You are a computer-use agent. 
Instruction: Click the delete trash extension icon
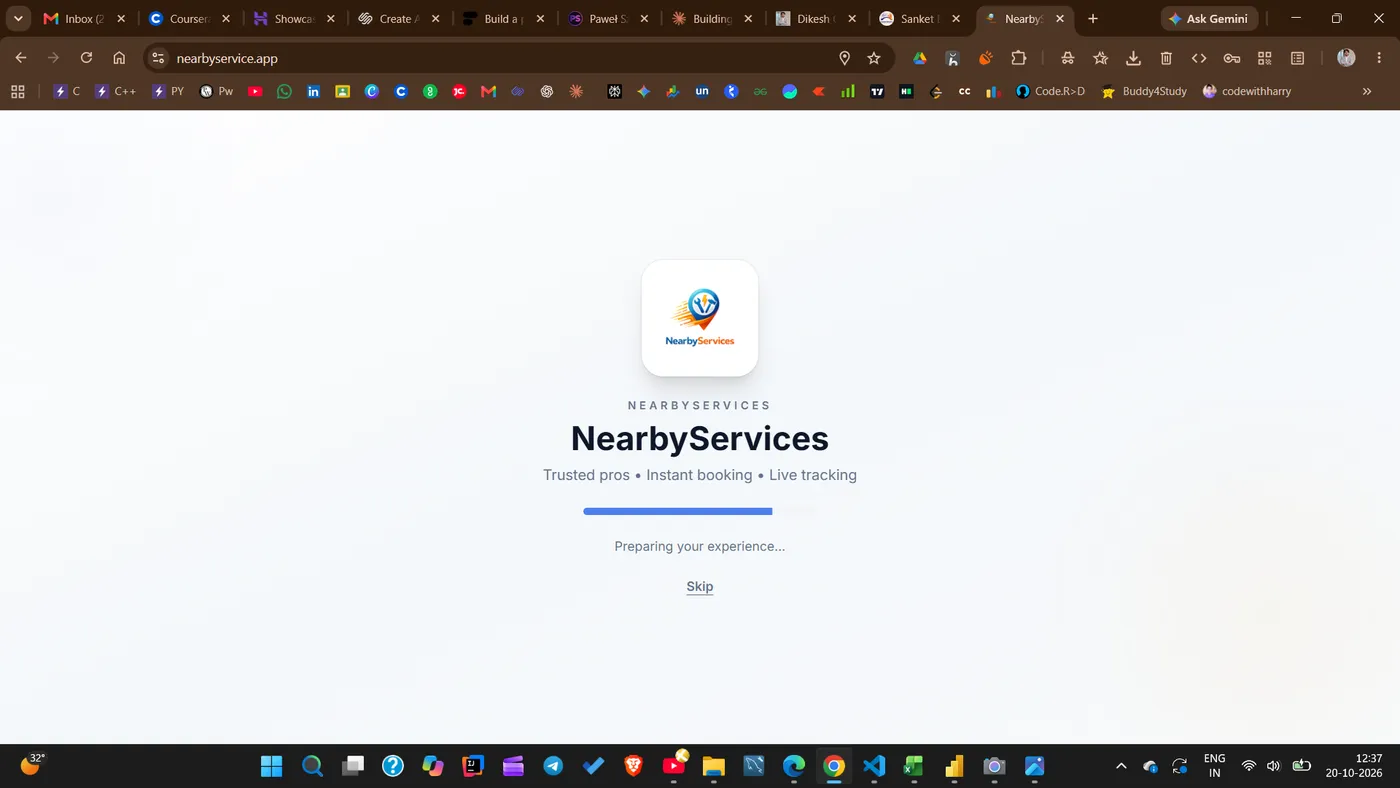click(x=1166, y=58)
